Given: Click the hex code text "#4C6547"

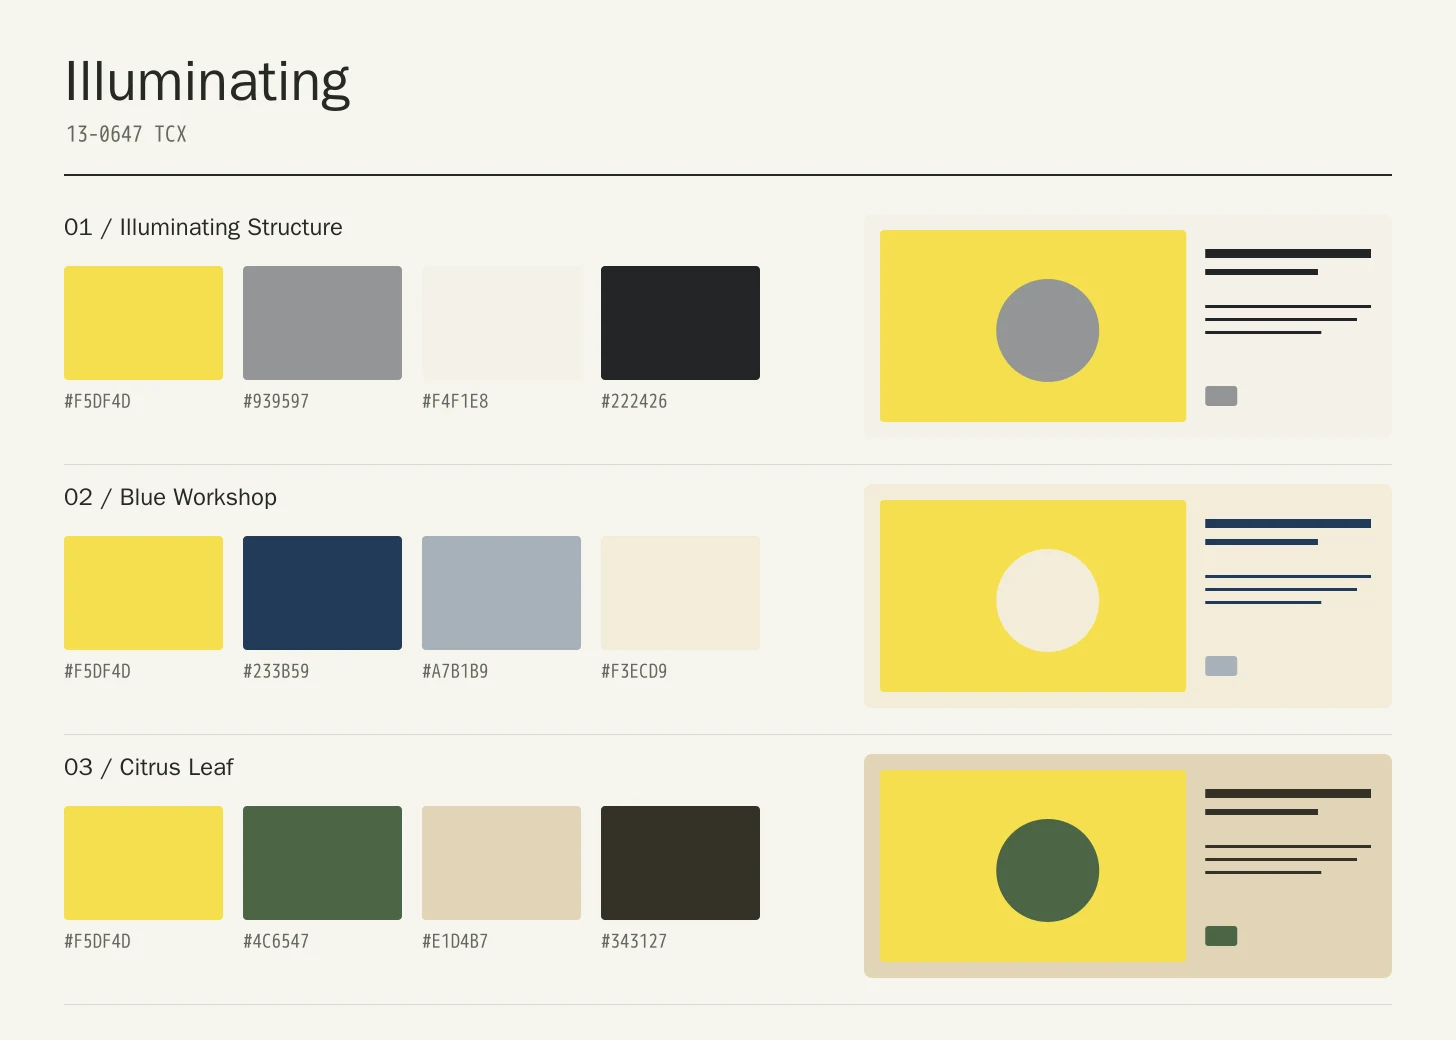Looking at the screenshot, I should tap(276, 941).
